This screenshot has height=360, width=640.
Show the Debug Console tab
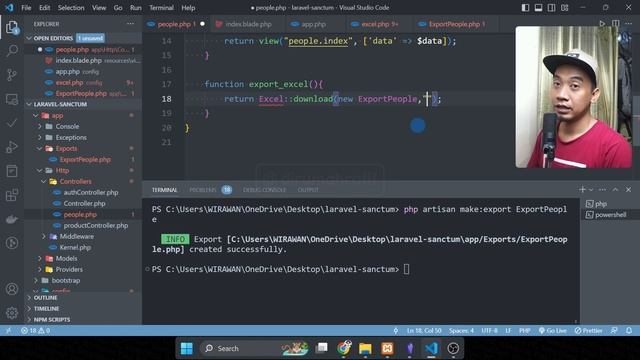[x=264, y=190]
